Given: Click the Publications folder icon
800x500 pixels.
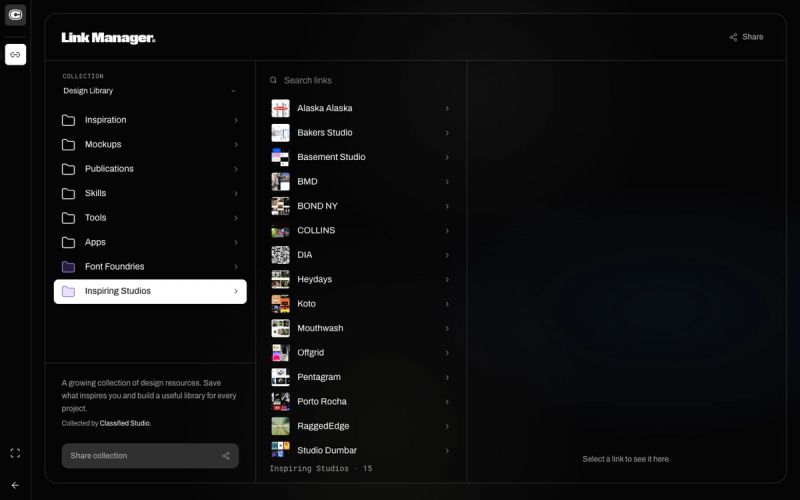Looking at the screenshot, I should tap(68, 169).
